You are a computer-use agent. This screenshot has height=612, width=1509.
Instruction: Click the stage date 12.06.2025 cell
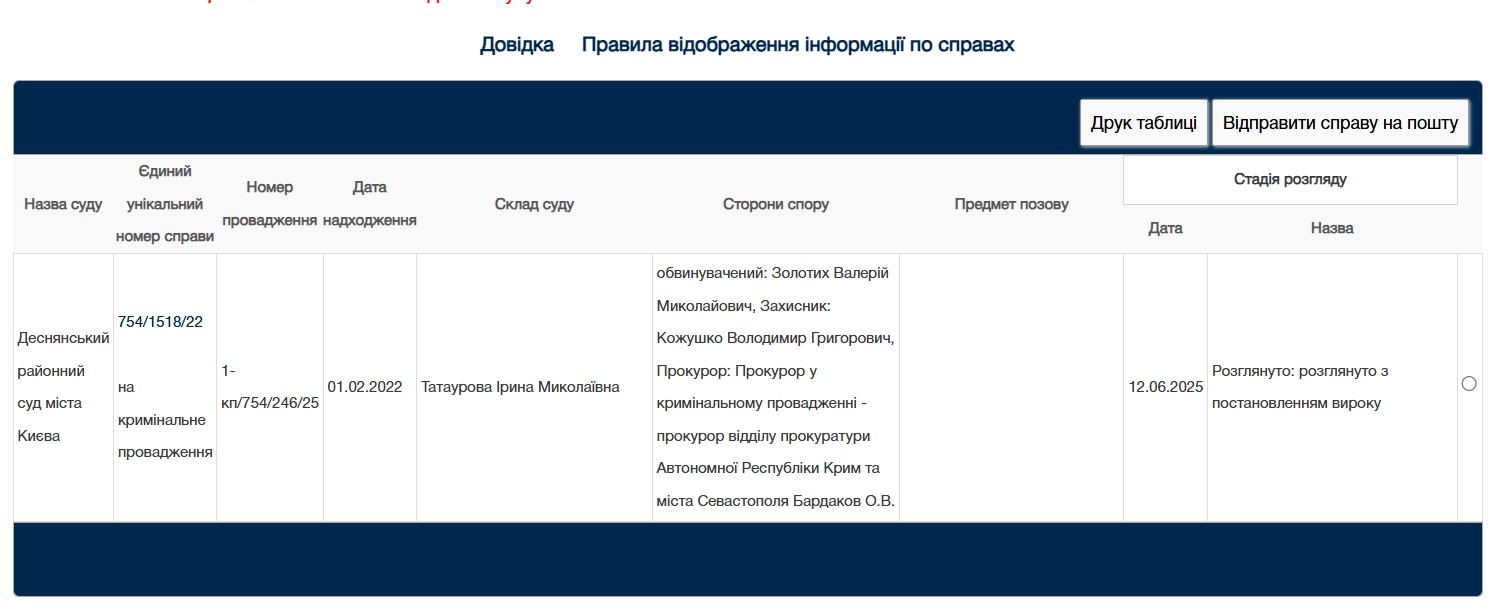click(x=1165, y=387)
